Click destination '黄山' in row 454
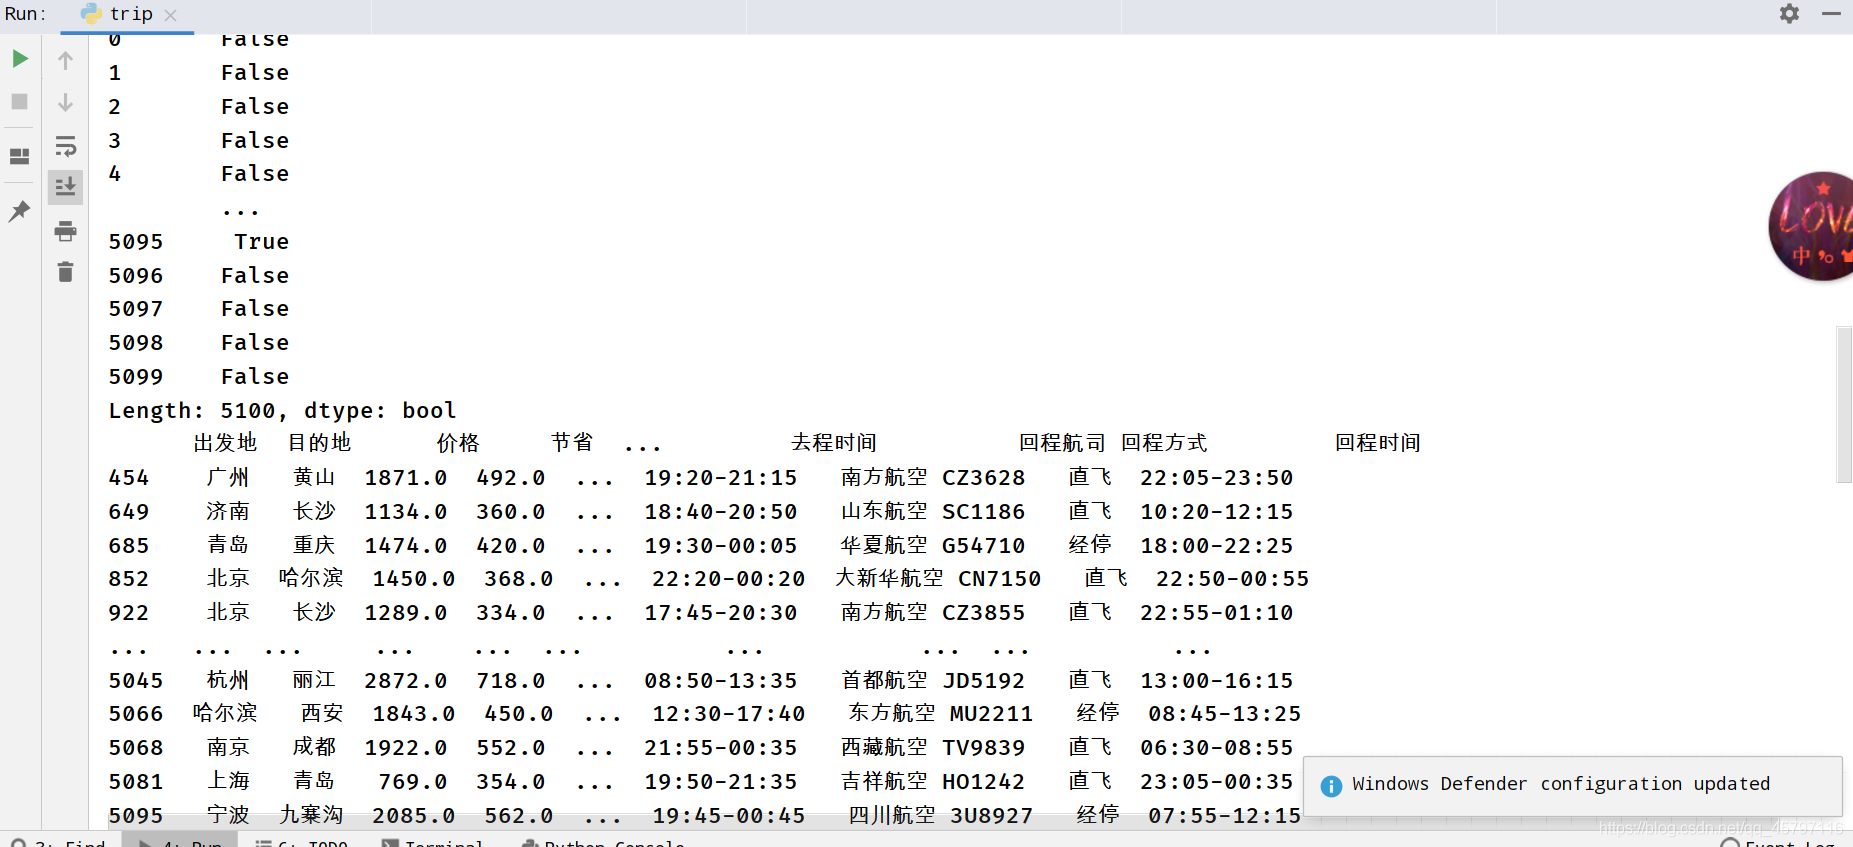1853x847 pixels. pos(314,477)
